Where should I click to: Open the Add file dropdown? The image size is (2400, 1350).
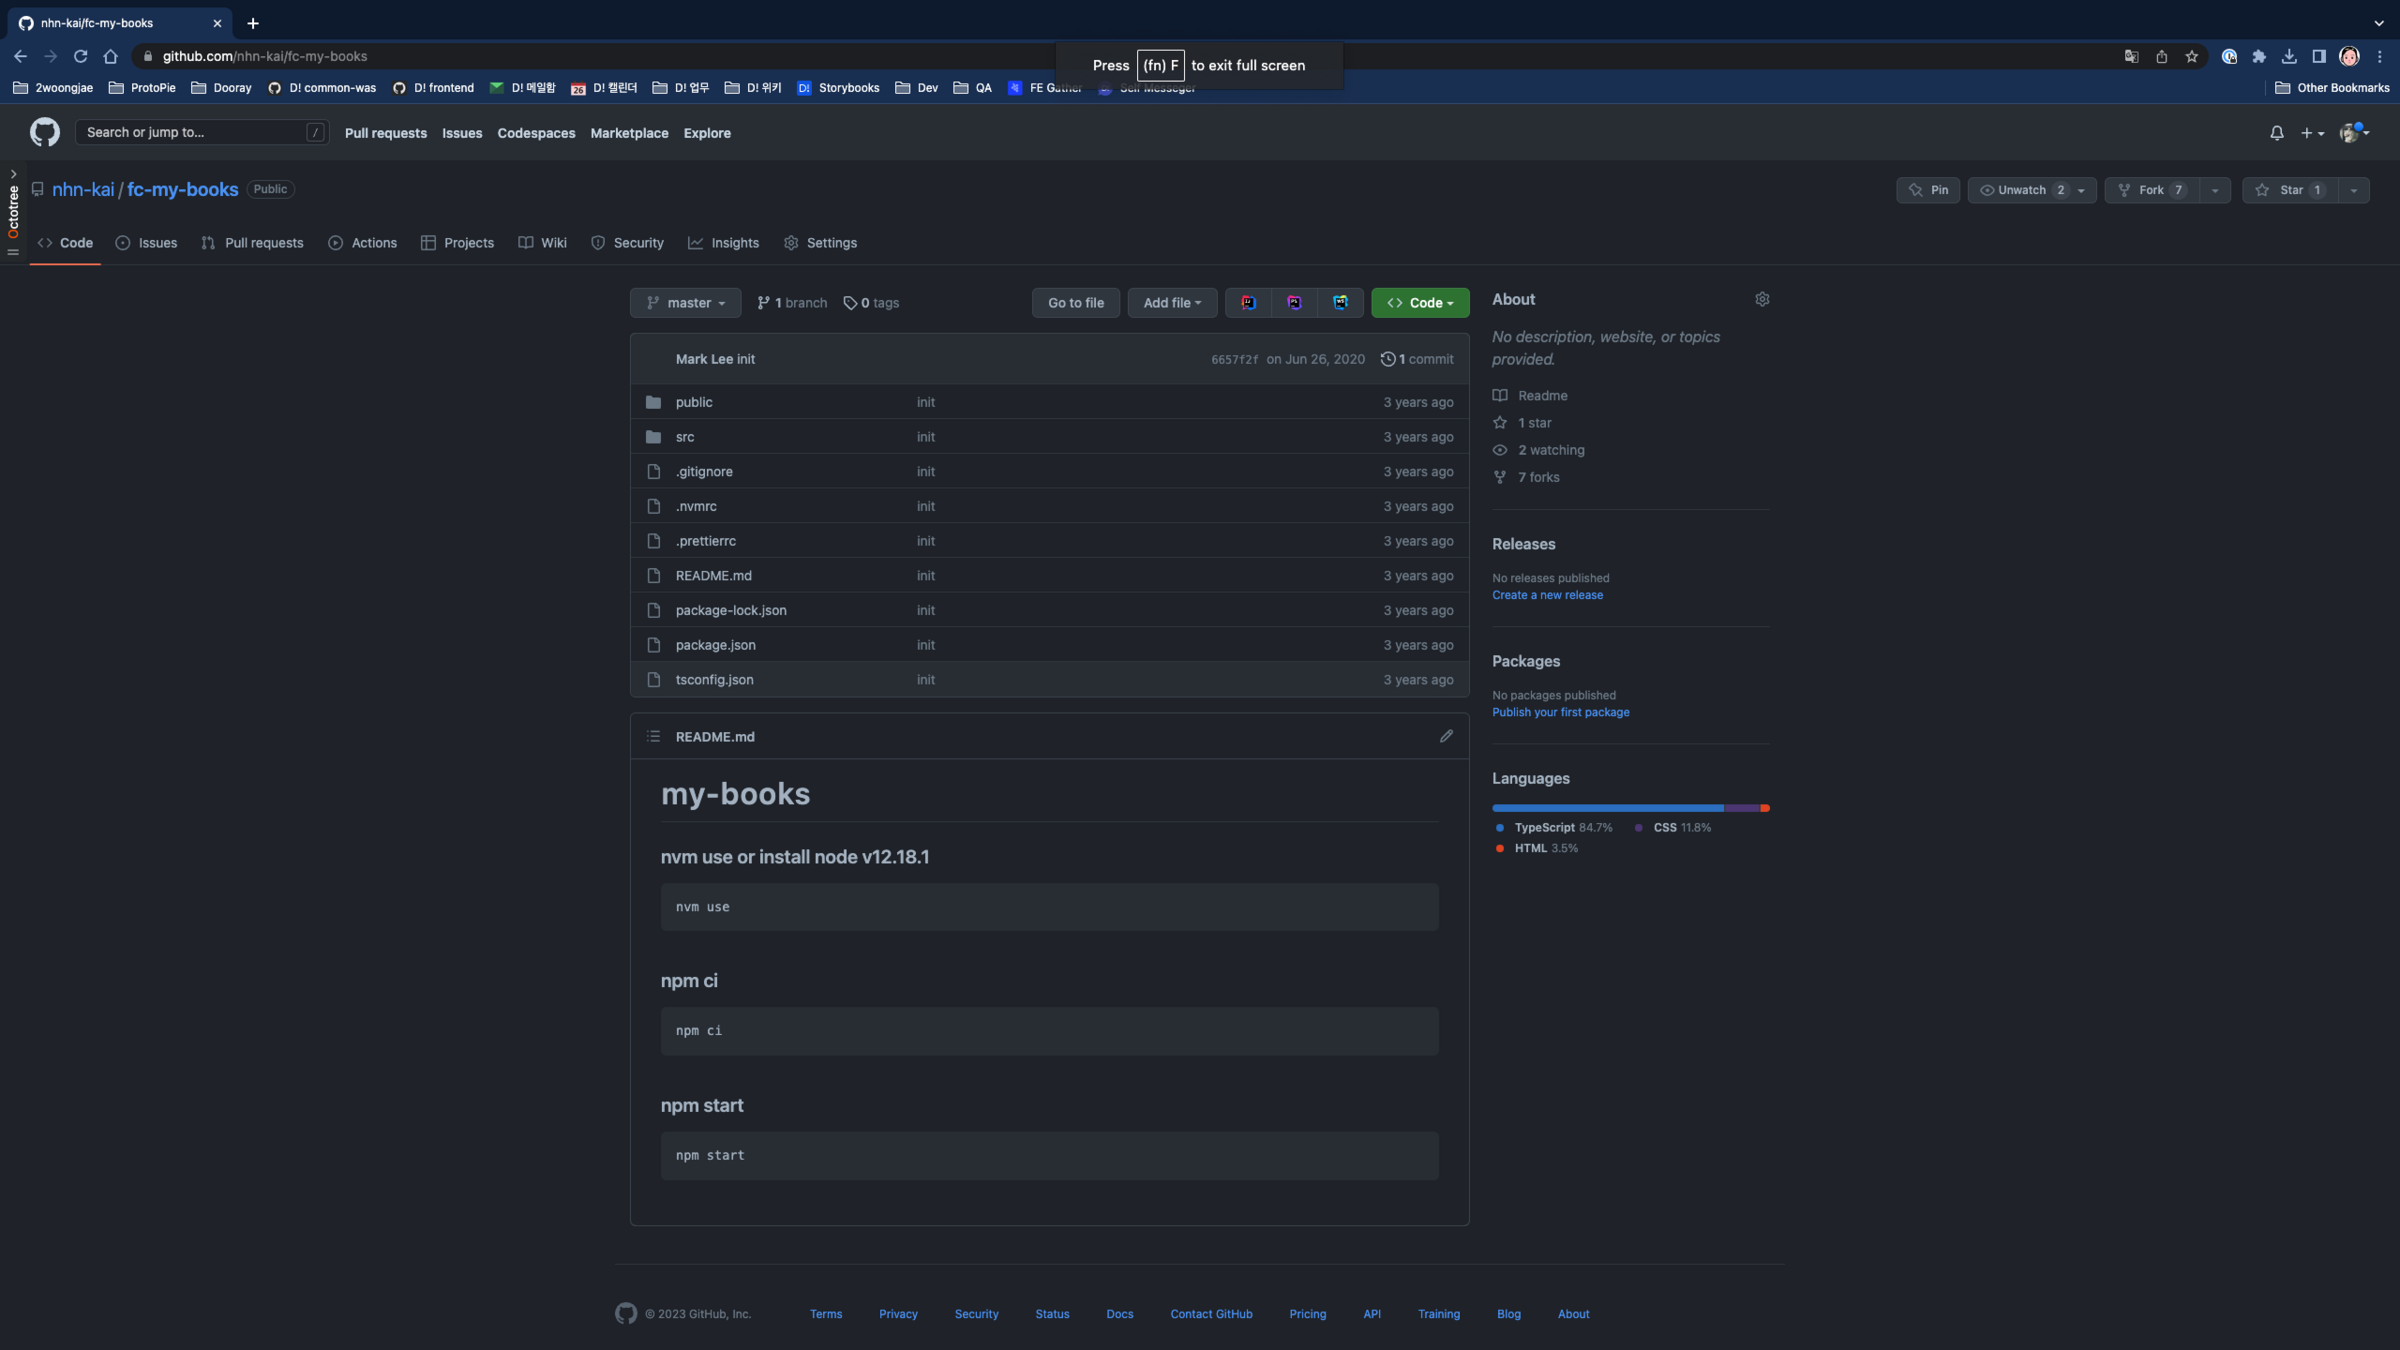[x=1172, y=303]
